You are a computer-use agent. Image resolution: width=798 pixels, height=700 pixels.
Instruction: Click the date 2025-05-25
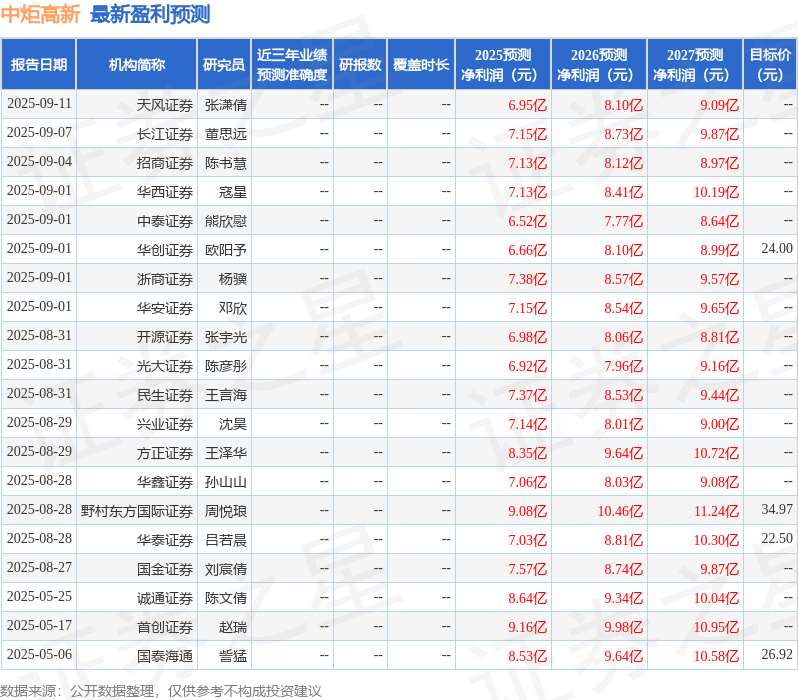pos(39,597)
